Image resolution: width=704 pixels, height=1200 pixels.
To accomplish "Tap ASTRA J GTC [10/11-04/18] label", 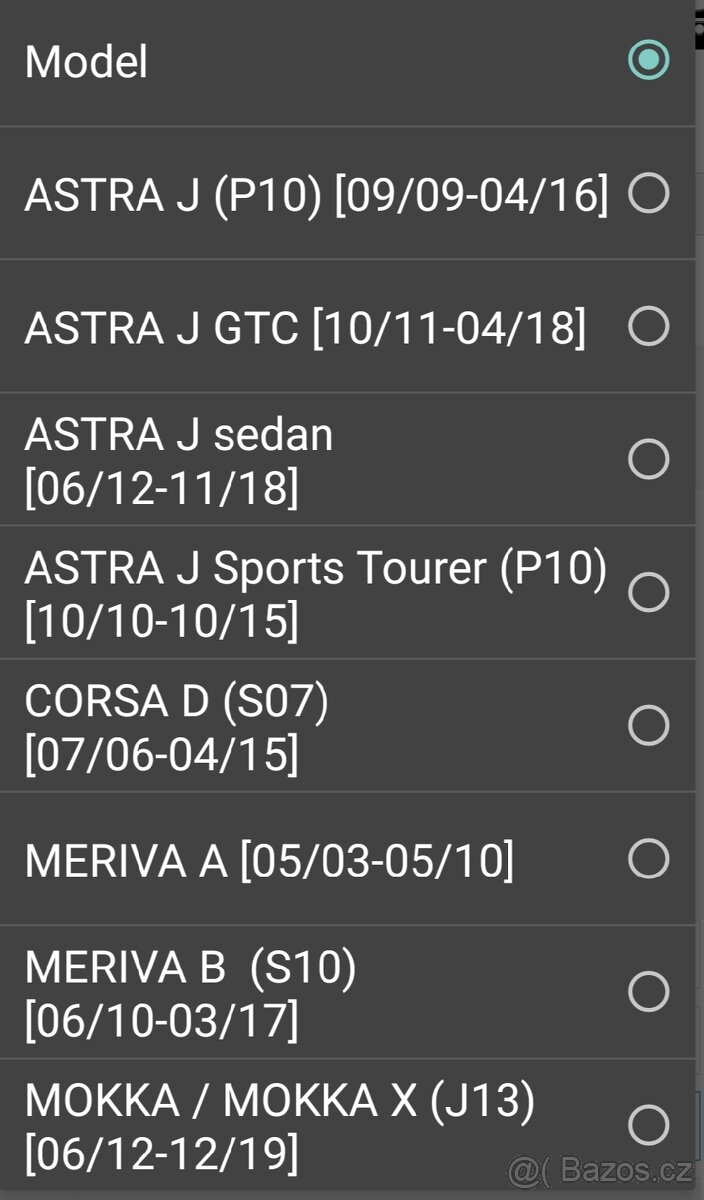I will (305, 327).
